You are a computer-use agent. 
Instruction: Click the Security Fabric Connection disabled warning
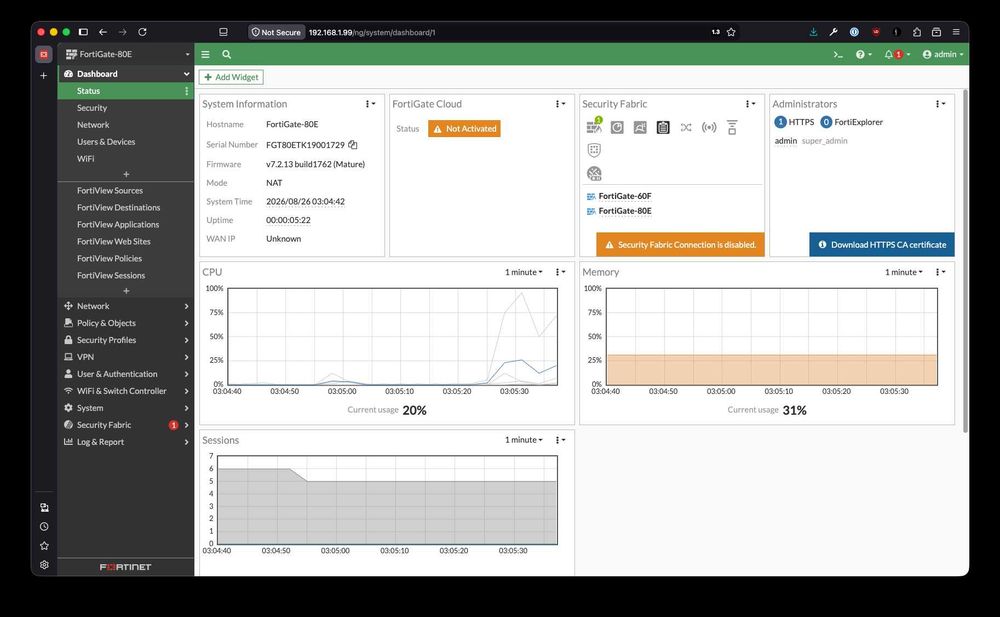click(x=680, y=245)
